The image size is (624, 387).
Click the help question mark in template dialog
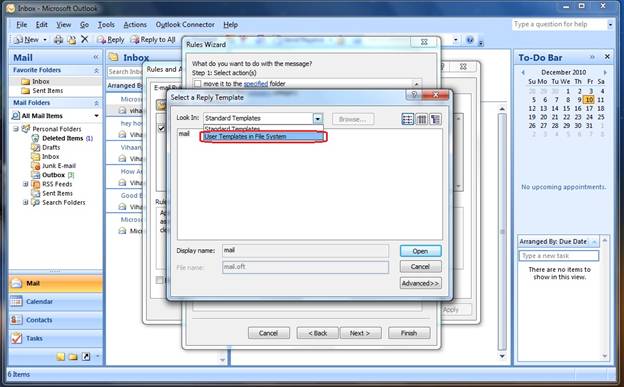(x=414, y=94)
